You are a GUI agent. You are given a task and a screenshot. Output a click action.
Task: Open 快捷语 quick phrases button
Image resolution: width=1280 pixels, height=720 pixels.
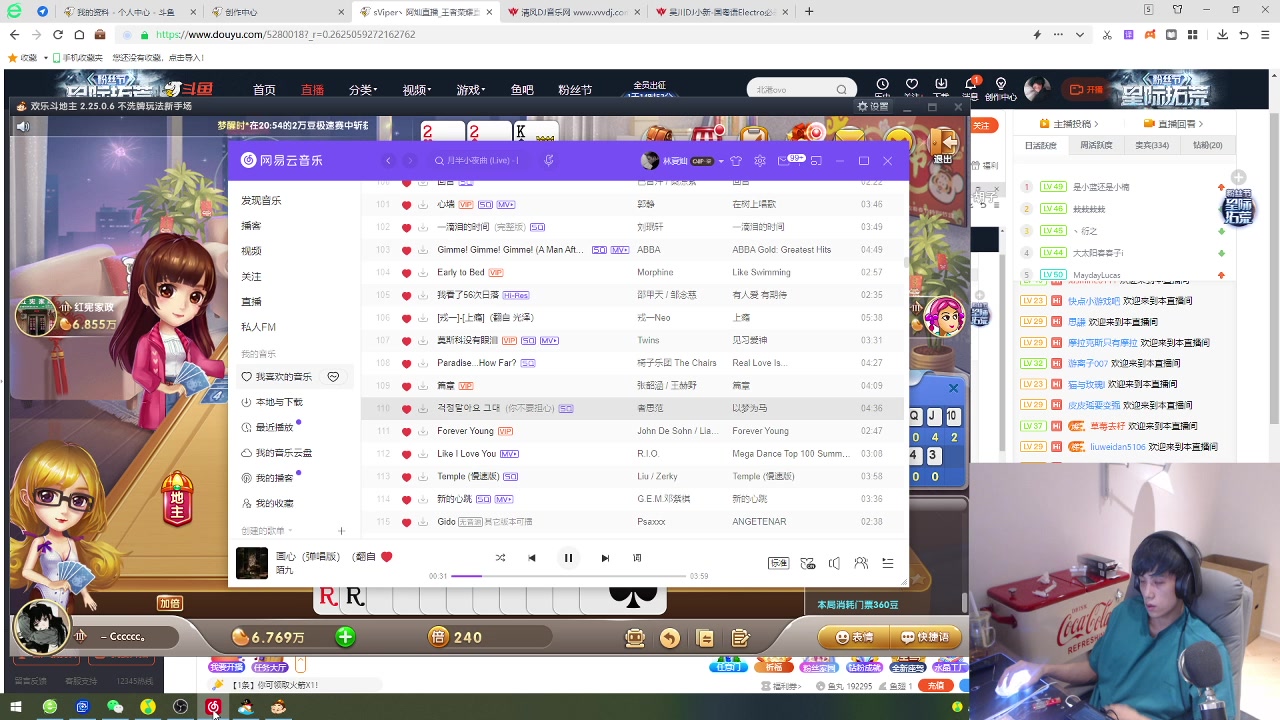[x=925, y=637]
